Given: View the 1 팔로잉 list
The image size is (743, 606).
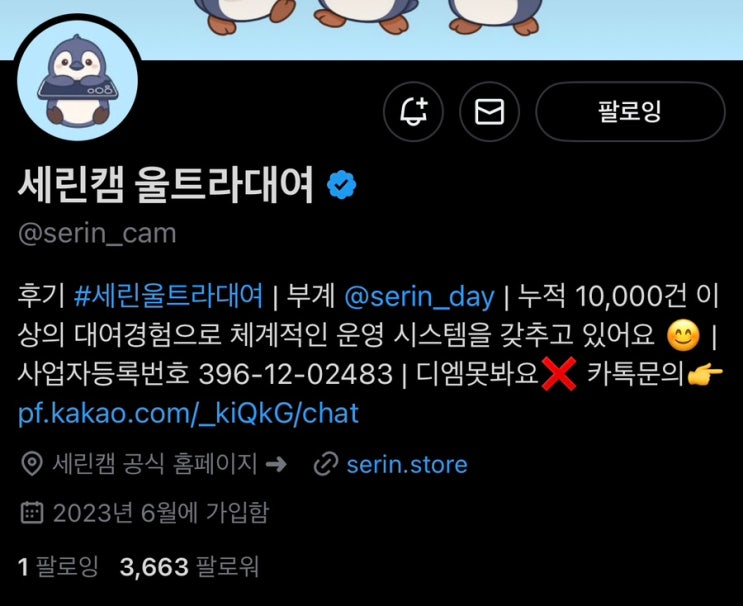Looking at the screenshot, I should pos(58,567).
